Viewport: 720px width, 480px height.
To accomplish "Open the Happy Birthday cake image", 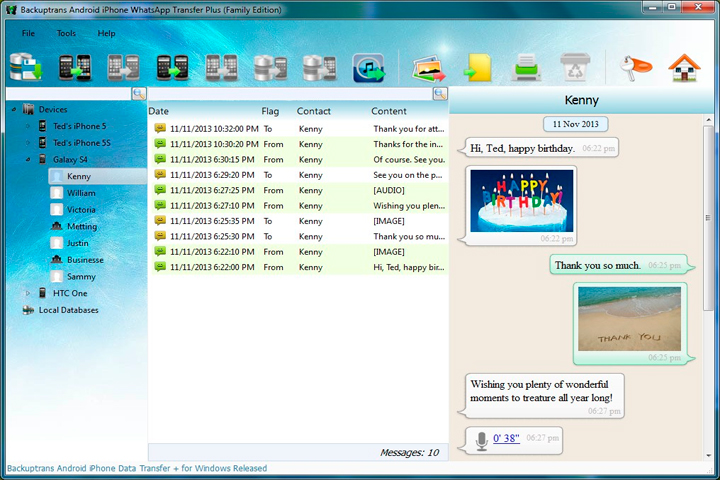I will tap(522, 200).
